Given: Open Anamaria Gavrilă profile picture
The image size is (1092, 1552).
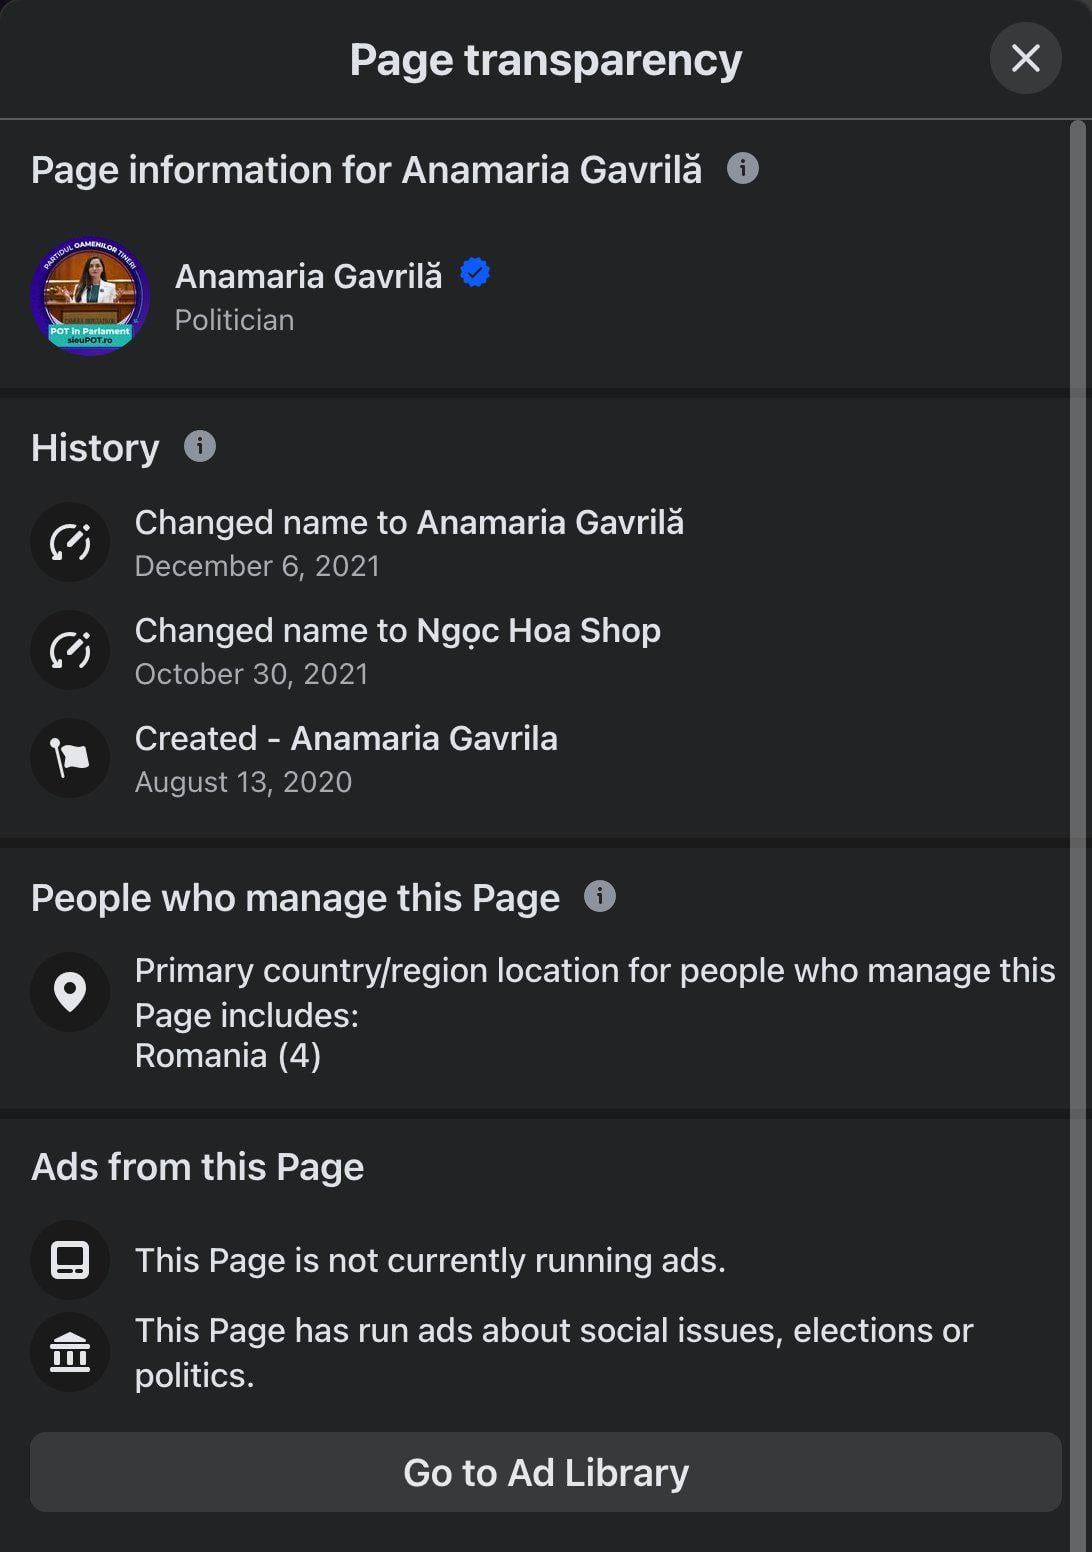Looking at the screenshot, I should [90, 296].
